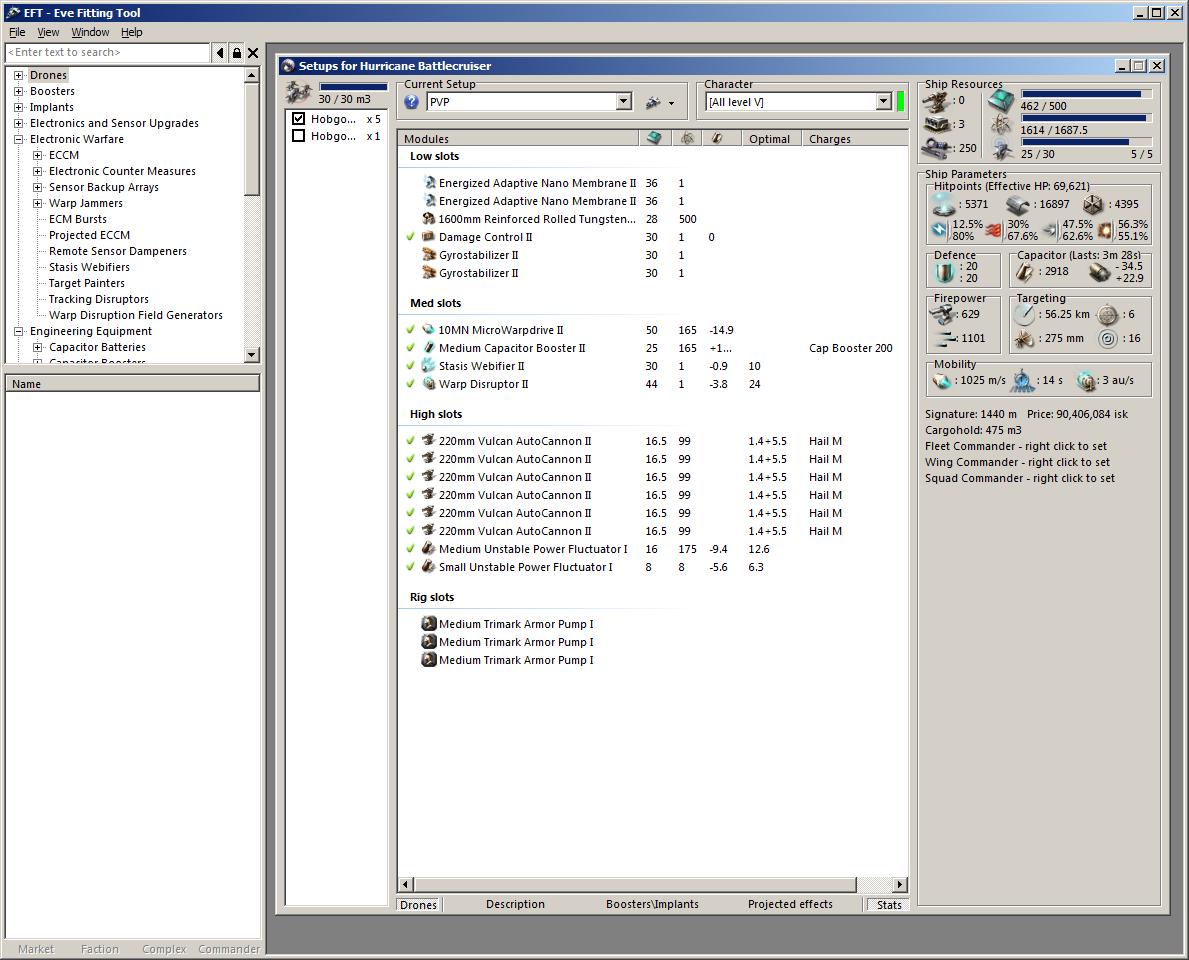Check the Hobgoblin x1 drone checkbox
Viewport: 1189px width, 960px height.
(298, 136)
